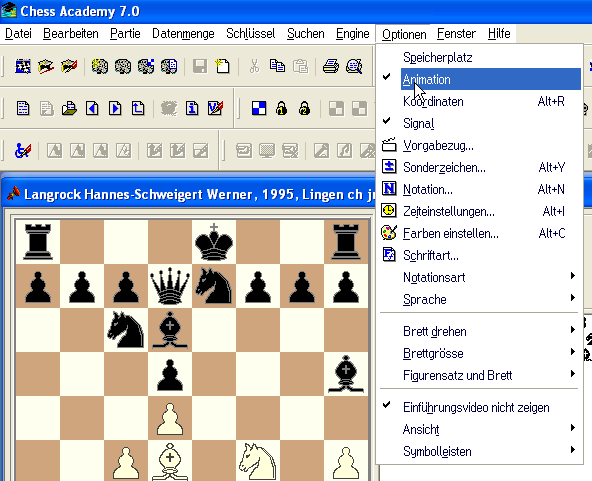This screenshot has width=592, height=481.
Task: Open print preview magnifier icon
Action: [354, 66]
